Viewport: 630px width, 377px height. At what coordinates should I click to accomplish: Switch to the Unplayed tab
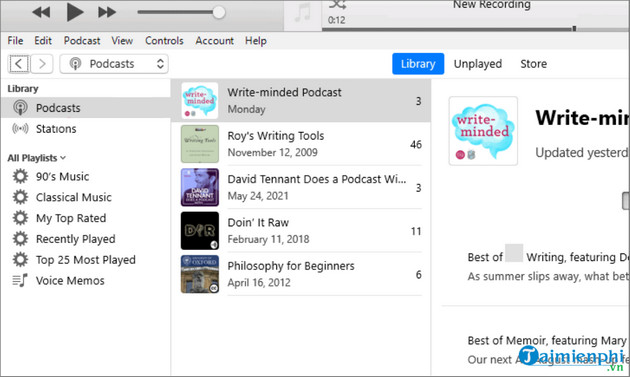tap(477, 64)
